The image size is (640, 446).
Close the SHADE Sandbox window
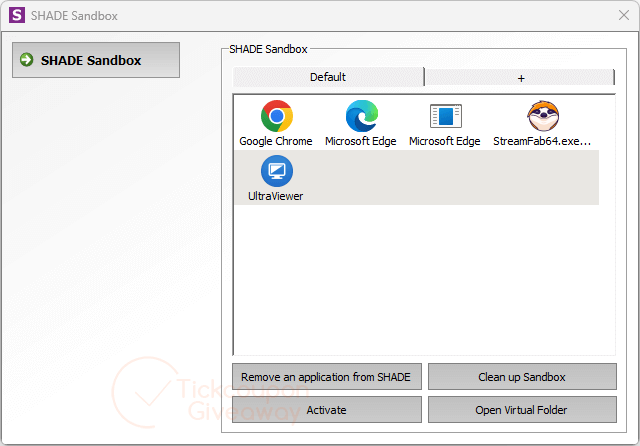[x=624, y=15]
